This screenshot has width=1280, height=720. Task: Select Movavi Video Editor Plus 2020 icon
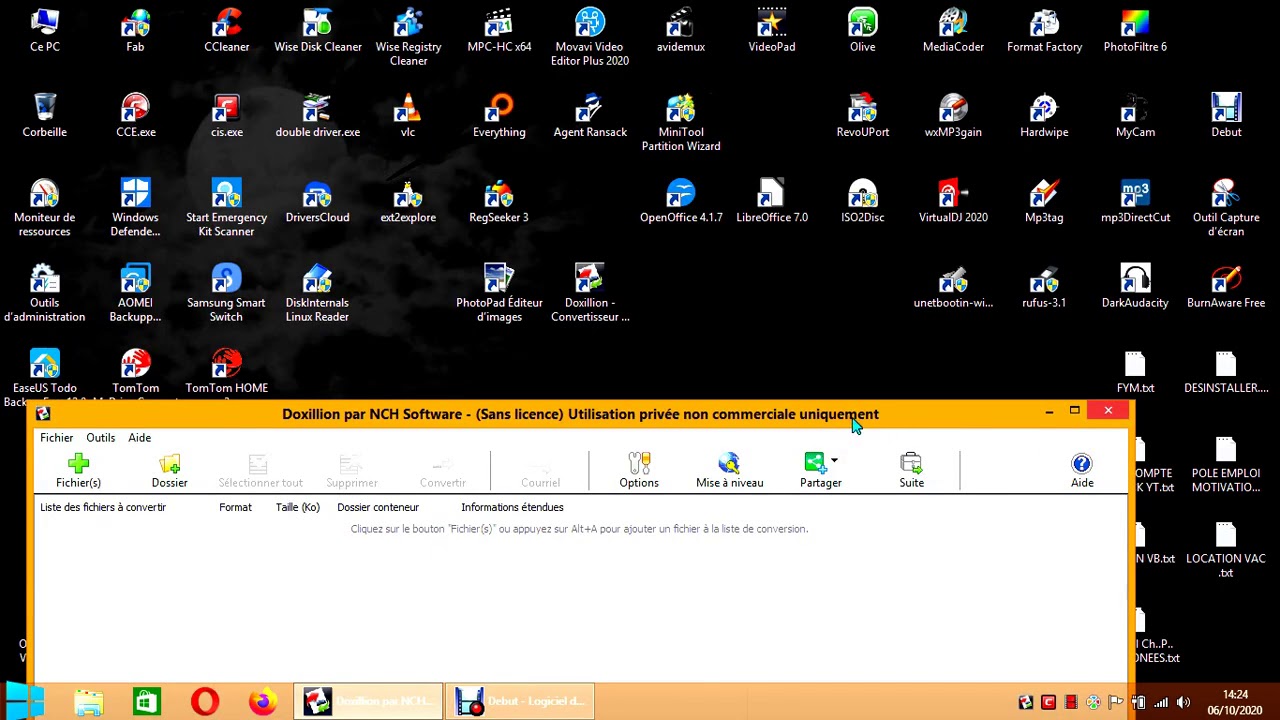pyautogui.click(x=590, y=36)
